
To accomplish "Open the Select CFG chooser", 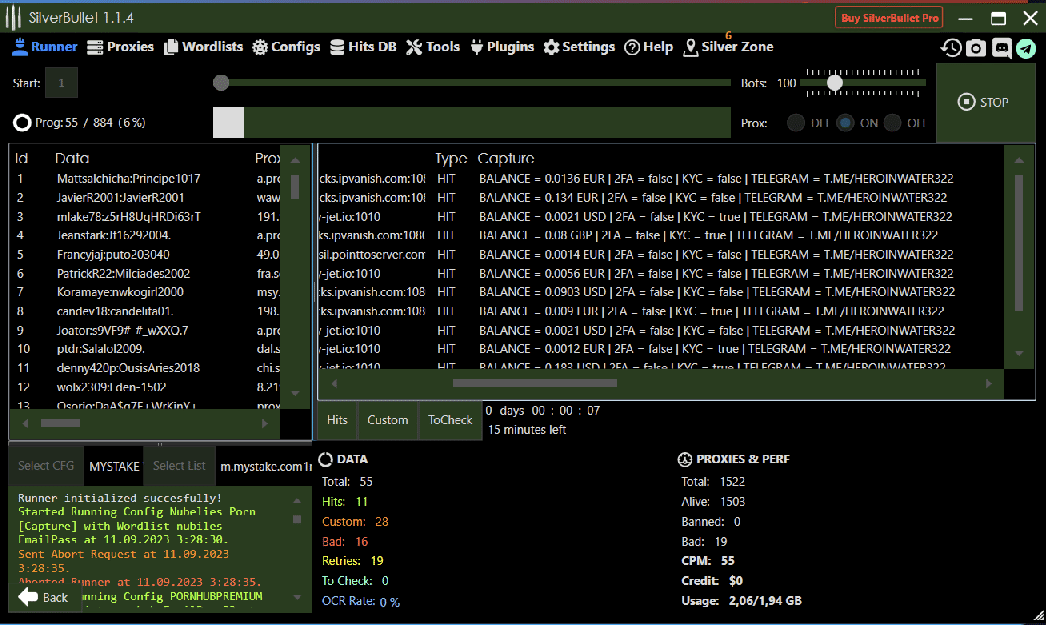I will (46, 466).
